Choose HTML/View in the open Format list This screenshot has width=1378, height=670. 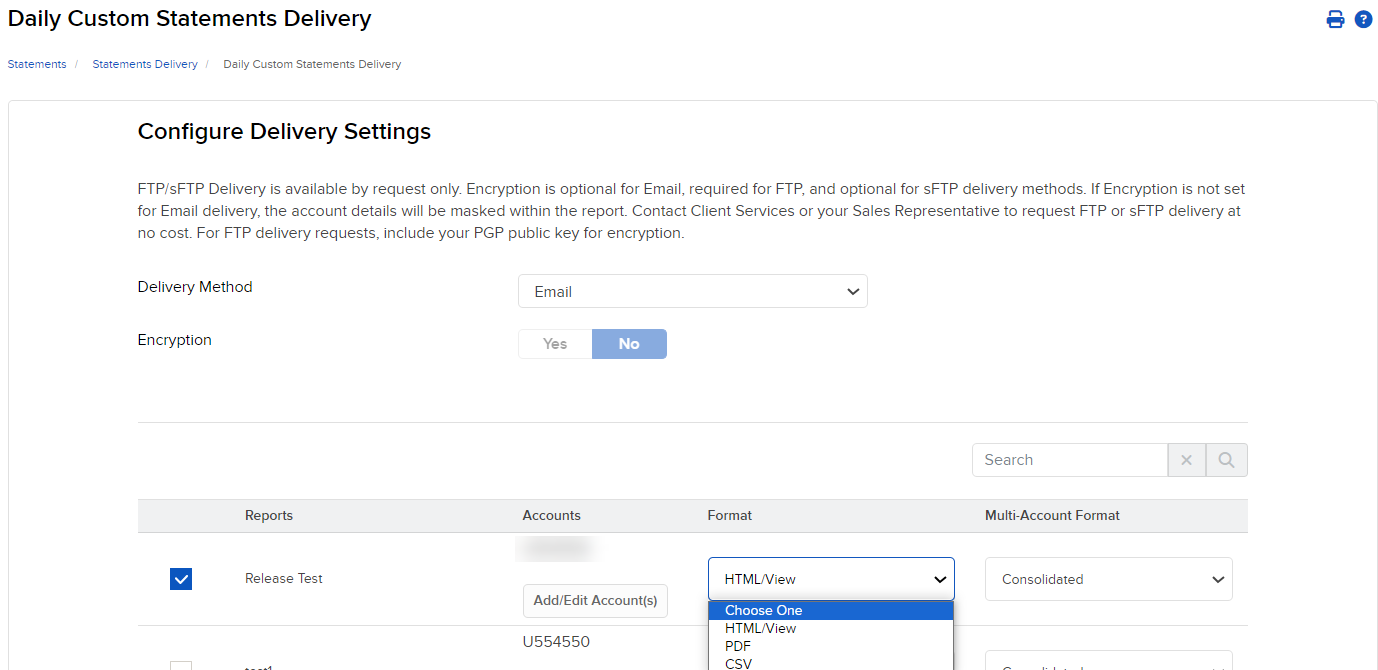[761, 628]
